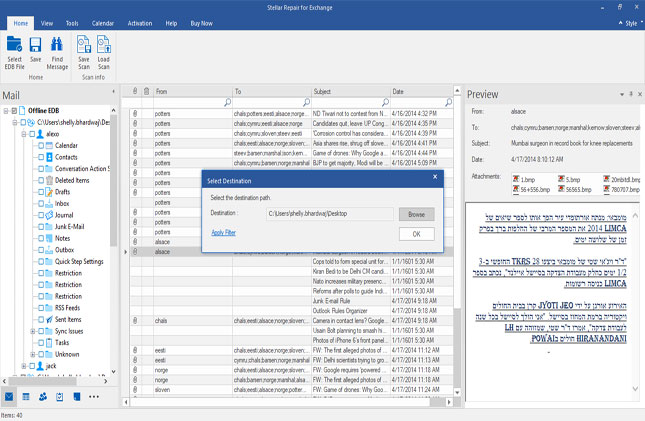
Task: Click the more options ellipsis in bottom bar
Action: pyautogui.click(x=94, y=397)
